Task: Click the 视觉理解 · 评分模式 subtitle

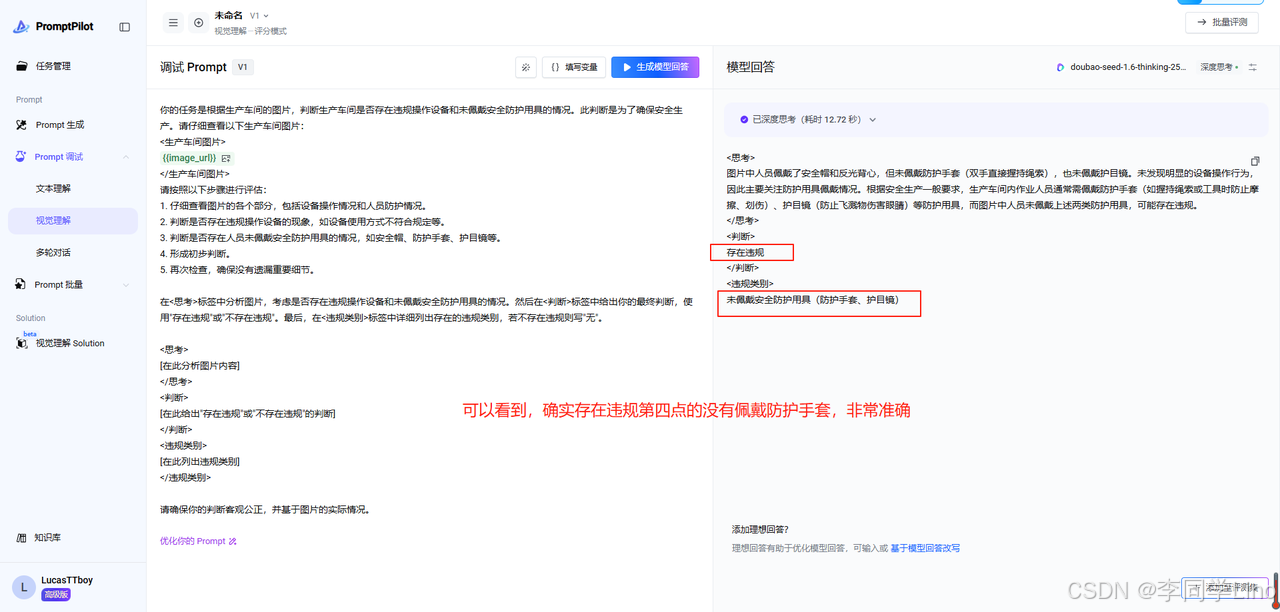Action: pos(250,31)
